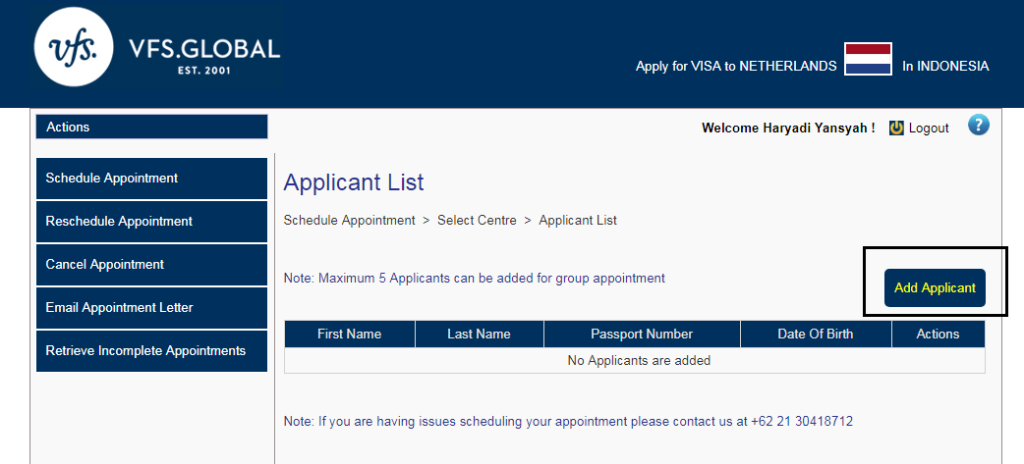Select Reschedule Appointment from Actions menu

pos(152,222)
